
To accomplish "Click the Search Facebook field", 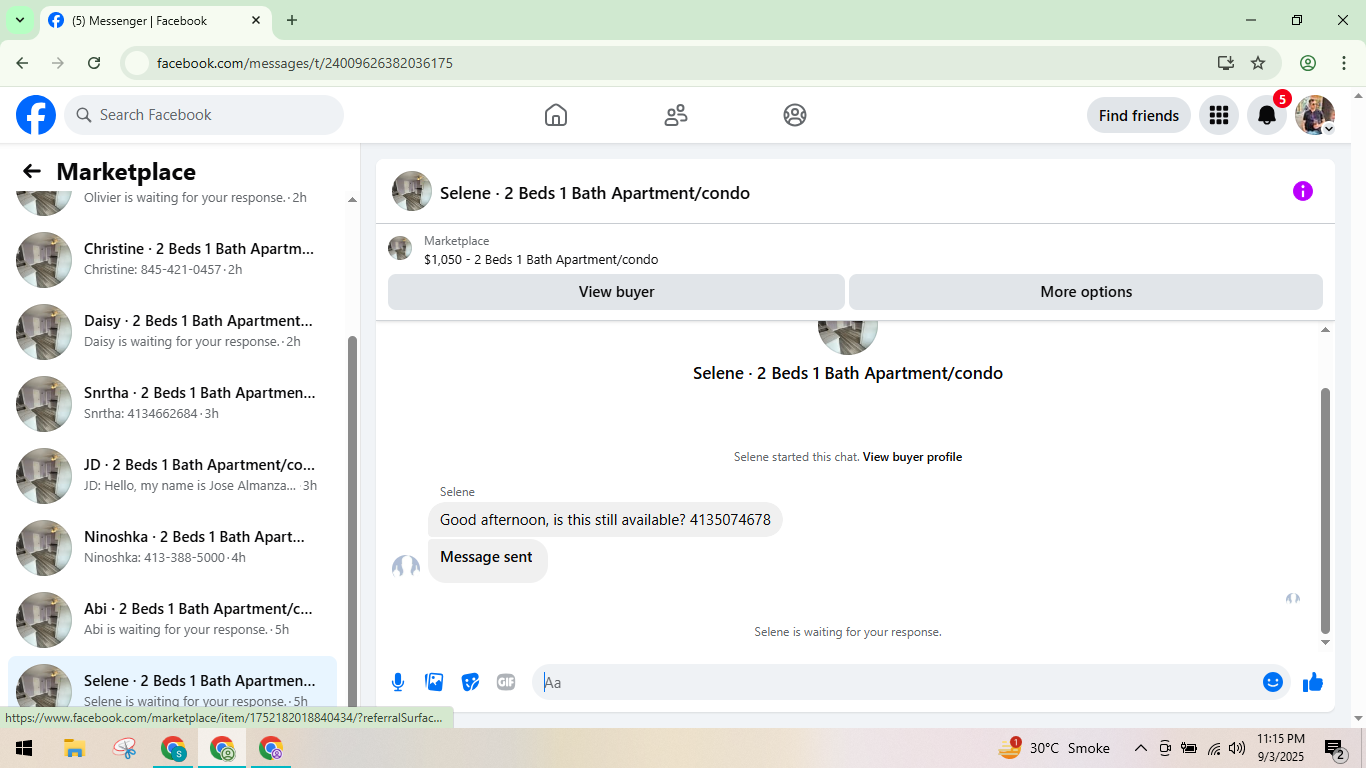I will (x=204, y=115).
